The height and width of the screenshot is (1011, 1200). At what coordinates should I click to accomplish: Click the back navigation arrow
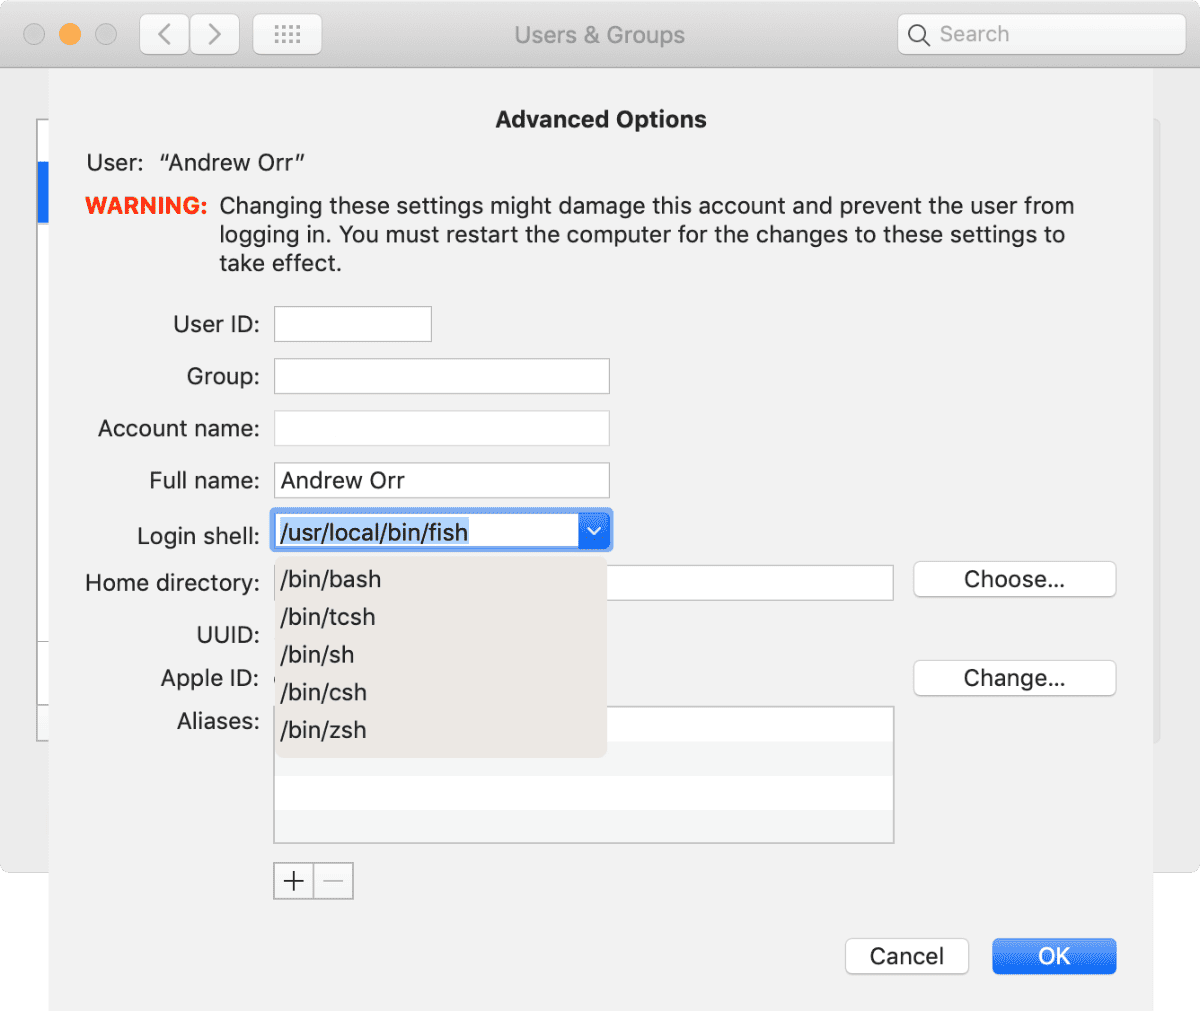163,33
